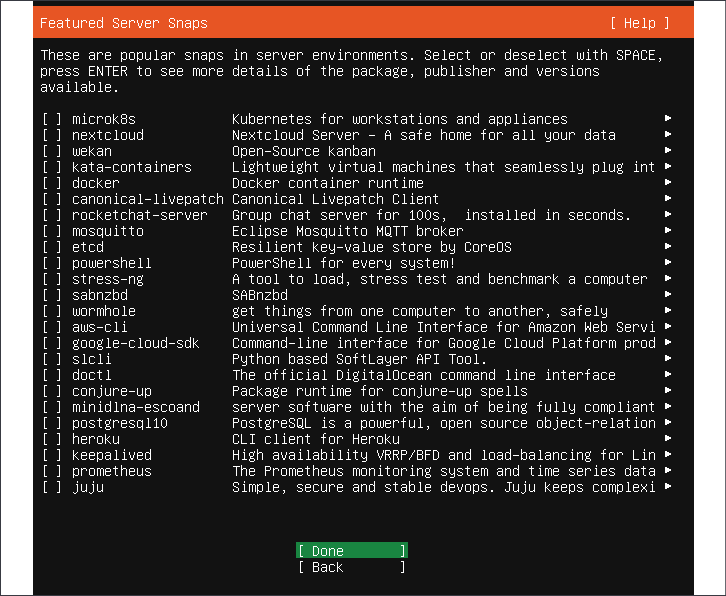Screen dimensions: 726x596
Task: Click 'Eclipse Mosquitto MQTT broker' text
Action: [x=347, y=231]
